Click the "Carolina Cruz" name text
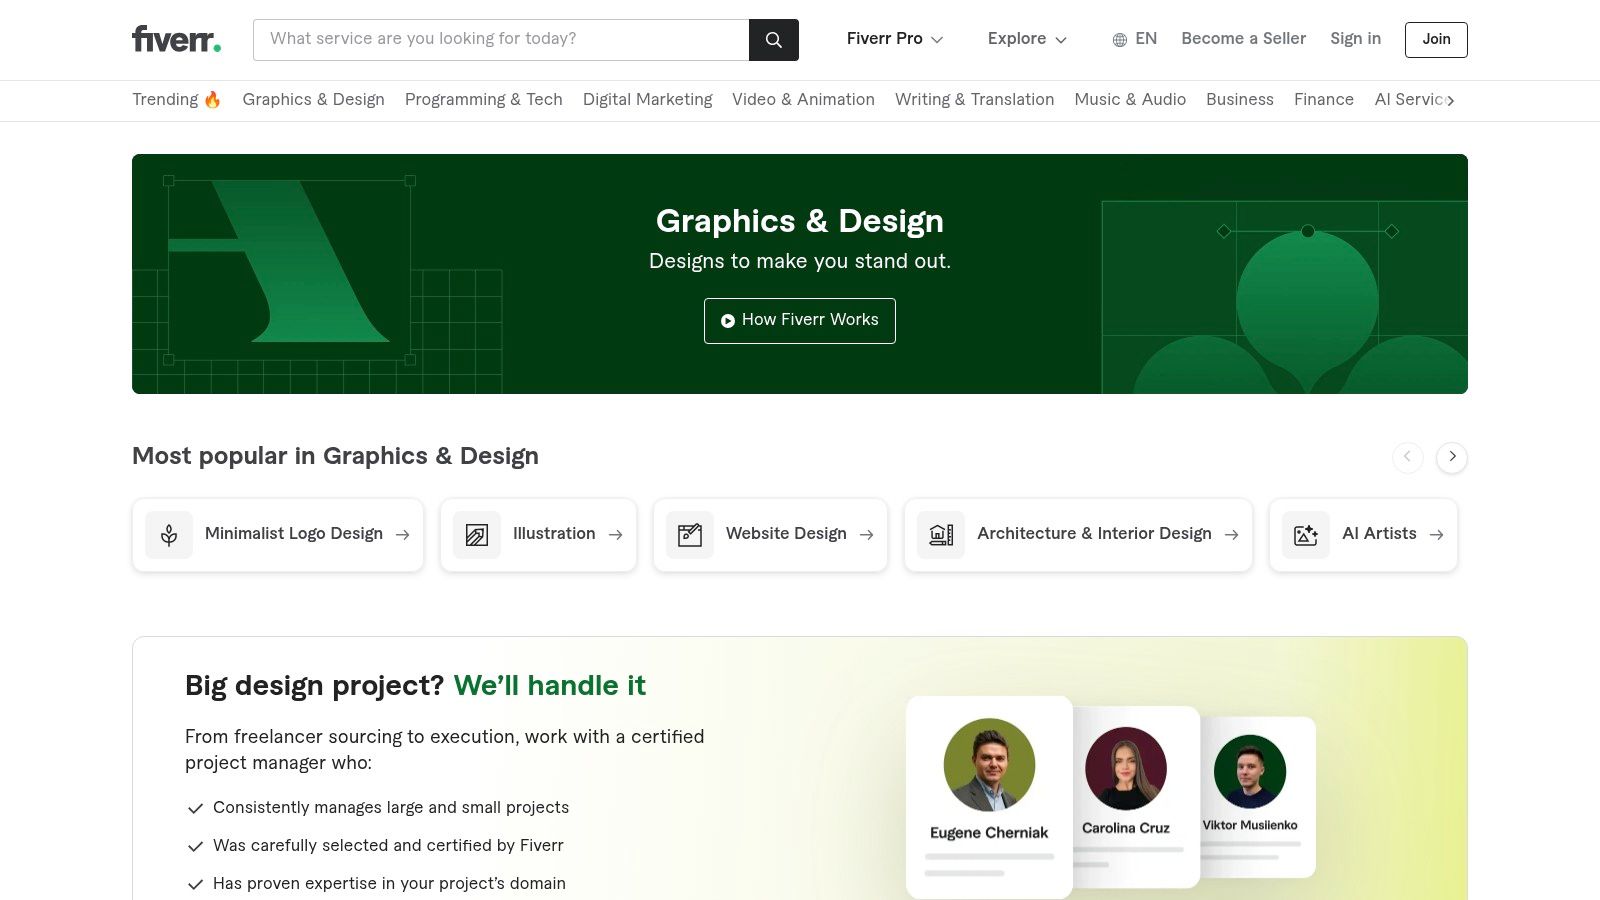This screenshot has height=900, width=1600. point(1126,828)
